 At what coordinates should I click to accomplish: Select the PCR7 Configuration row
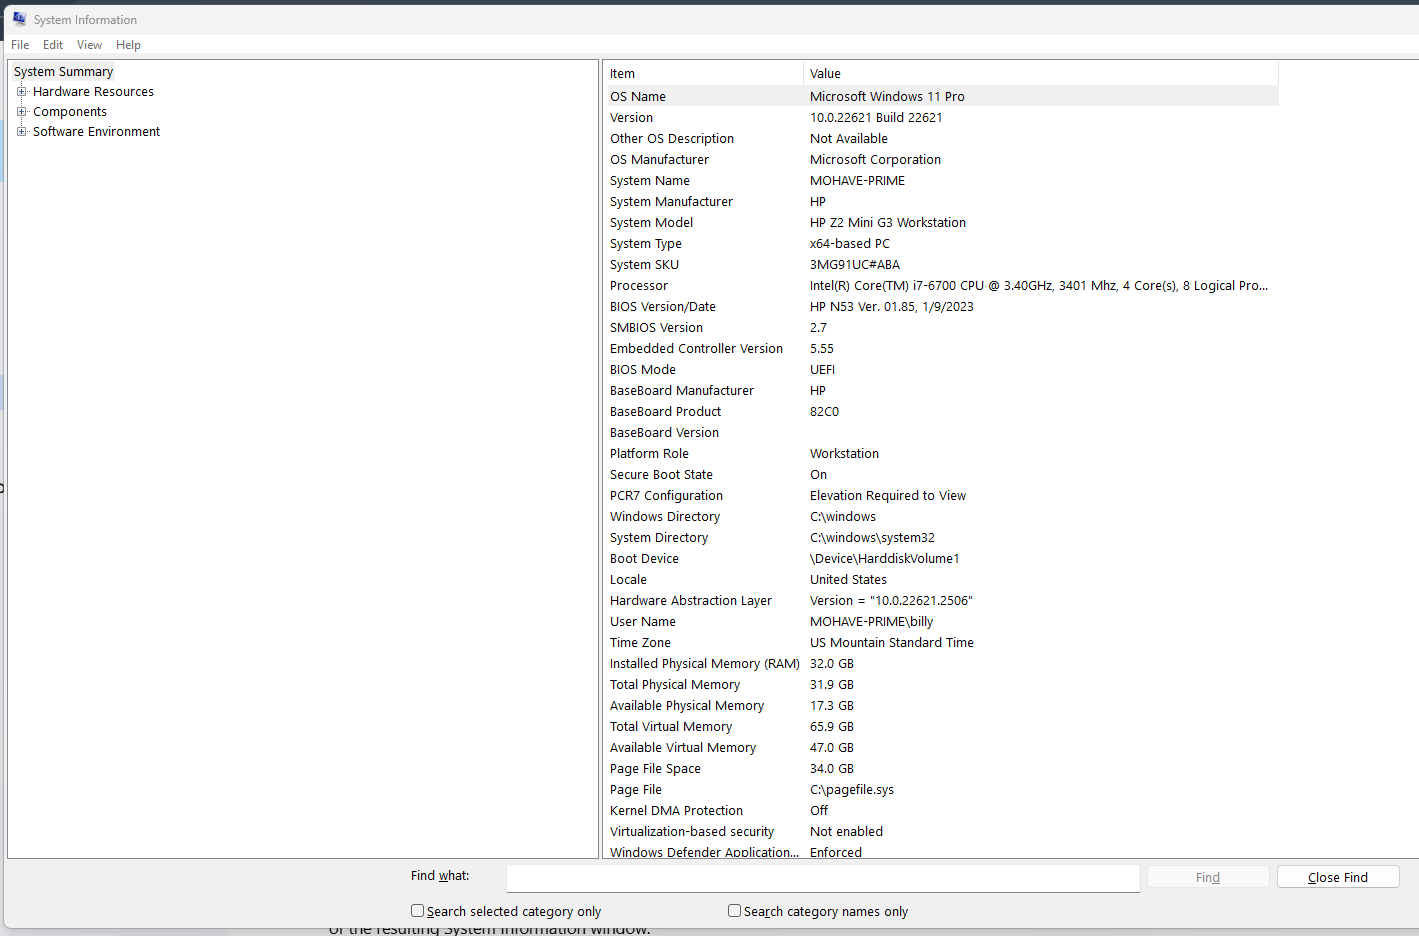point(941,496)
